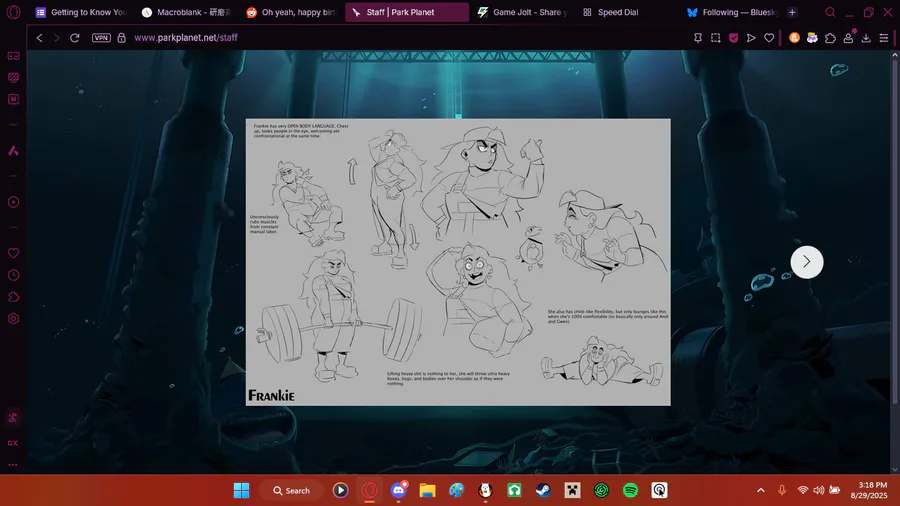
Task: Open Extensions cube icon in sidebar
Action: (13, 297)
